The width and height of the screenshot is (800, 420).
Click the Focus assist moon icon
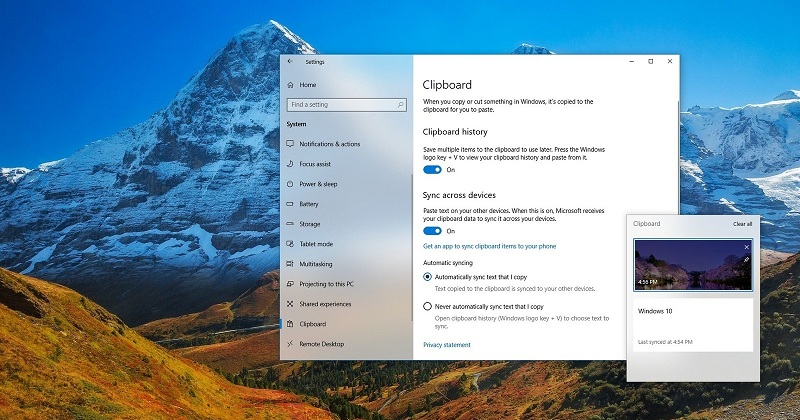pos(290,164)
